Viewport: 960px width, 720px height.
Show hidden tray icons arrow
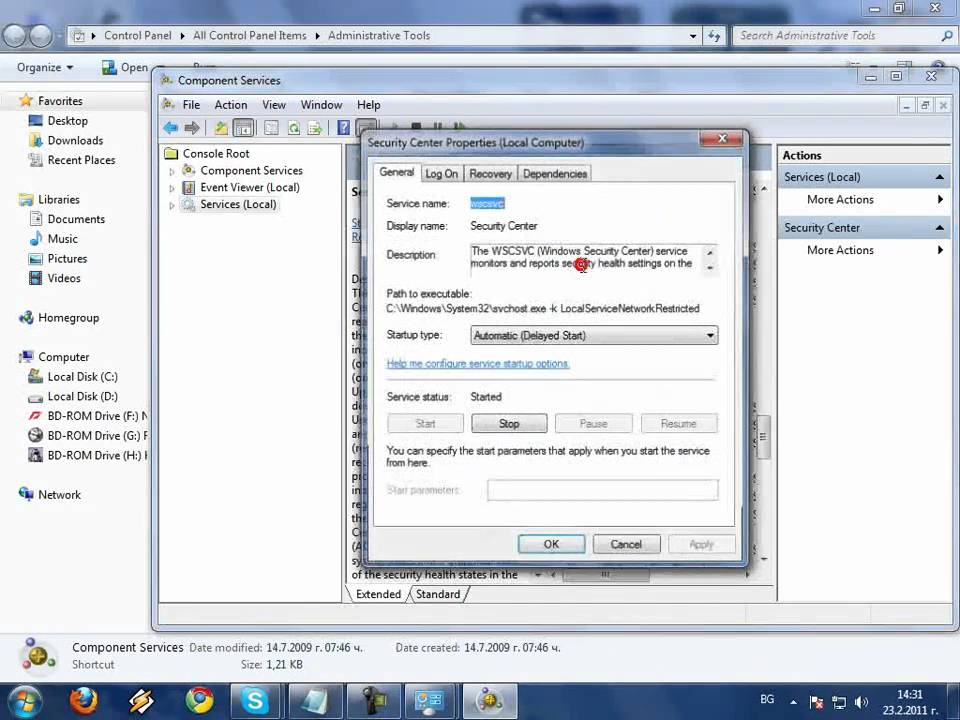793,702
